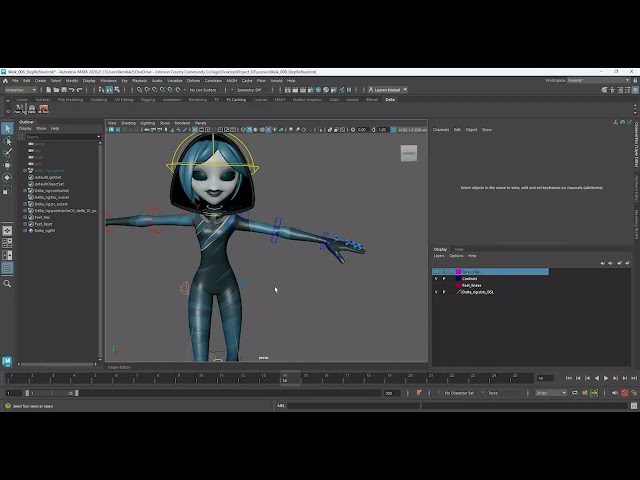Toggle playback P of Controls layer
This screenshot has height=480, width=640.
click(x=444, y=279)
